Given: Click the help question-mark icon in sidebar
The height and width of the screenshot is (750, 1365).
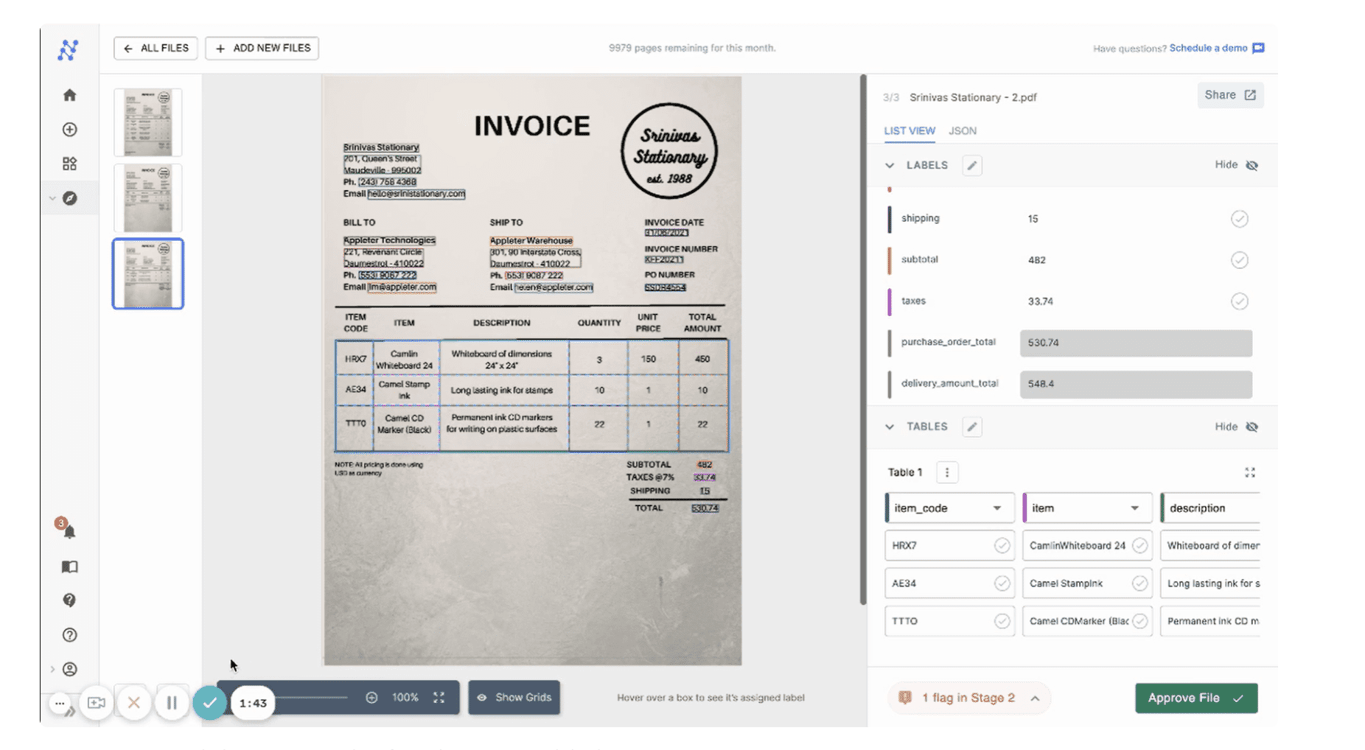Looking at the screenshot, I should click(x=69, y=600).
